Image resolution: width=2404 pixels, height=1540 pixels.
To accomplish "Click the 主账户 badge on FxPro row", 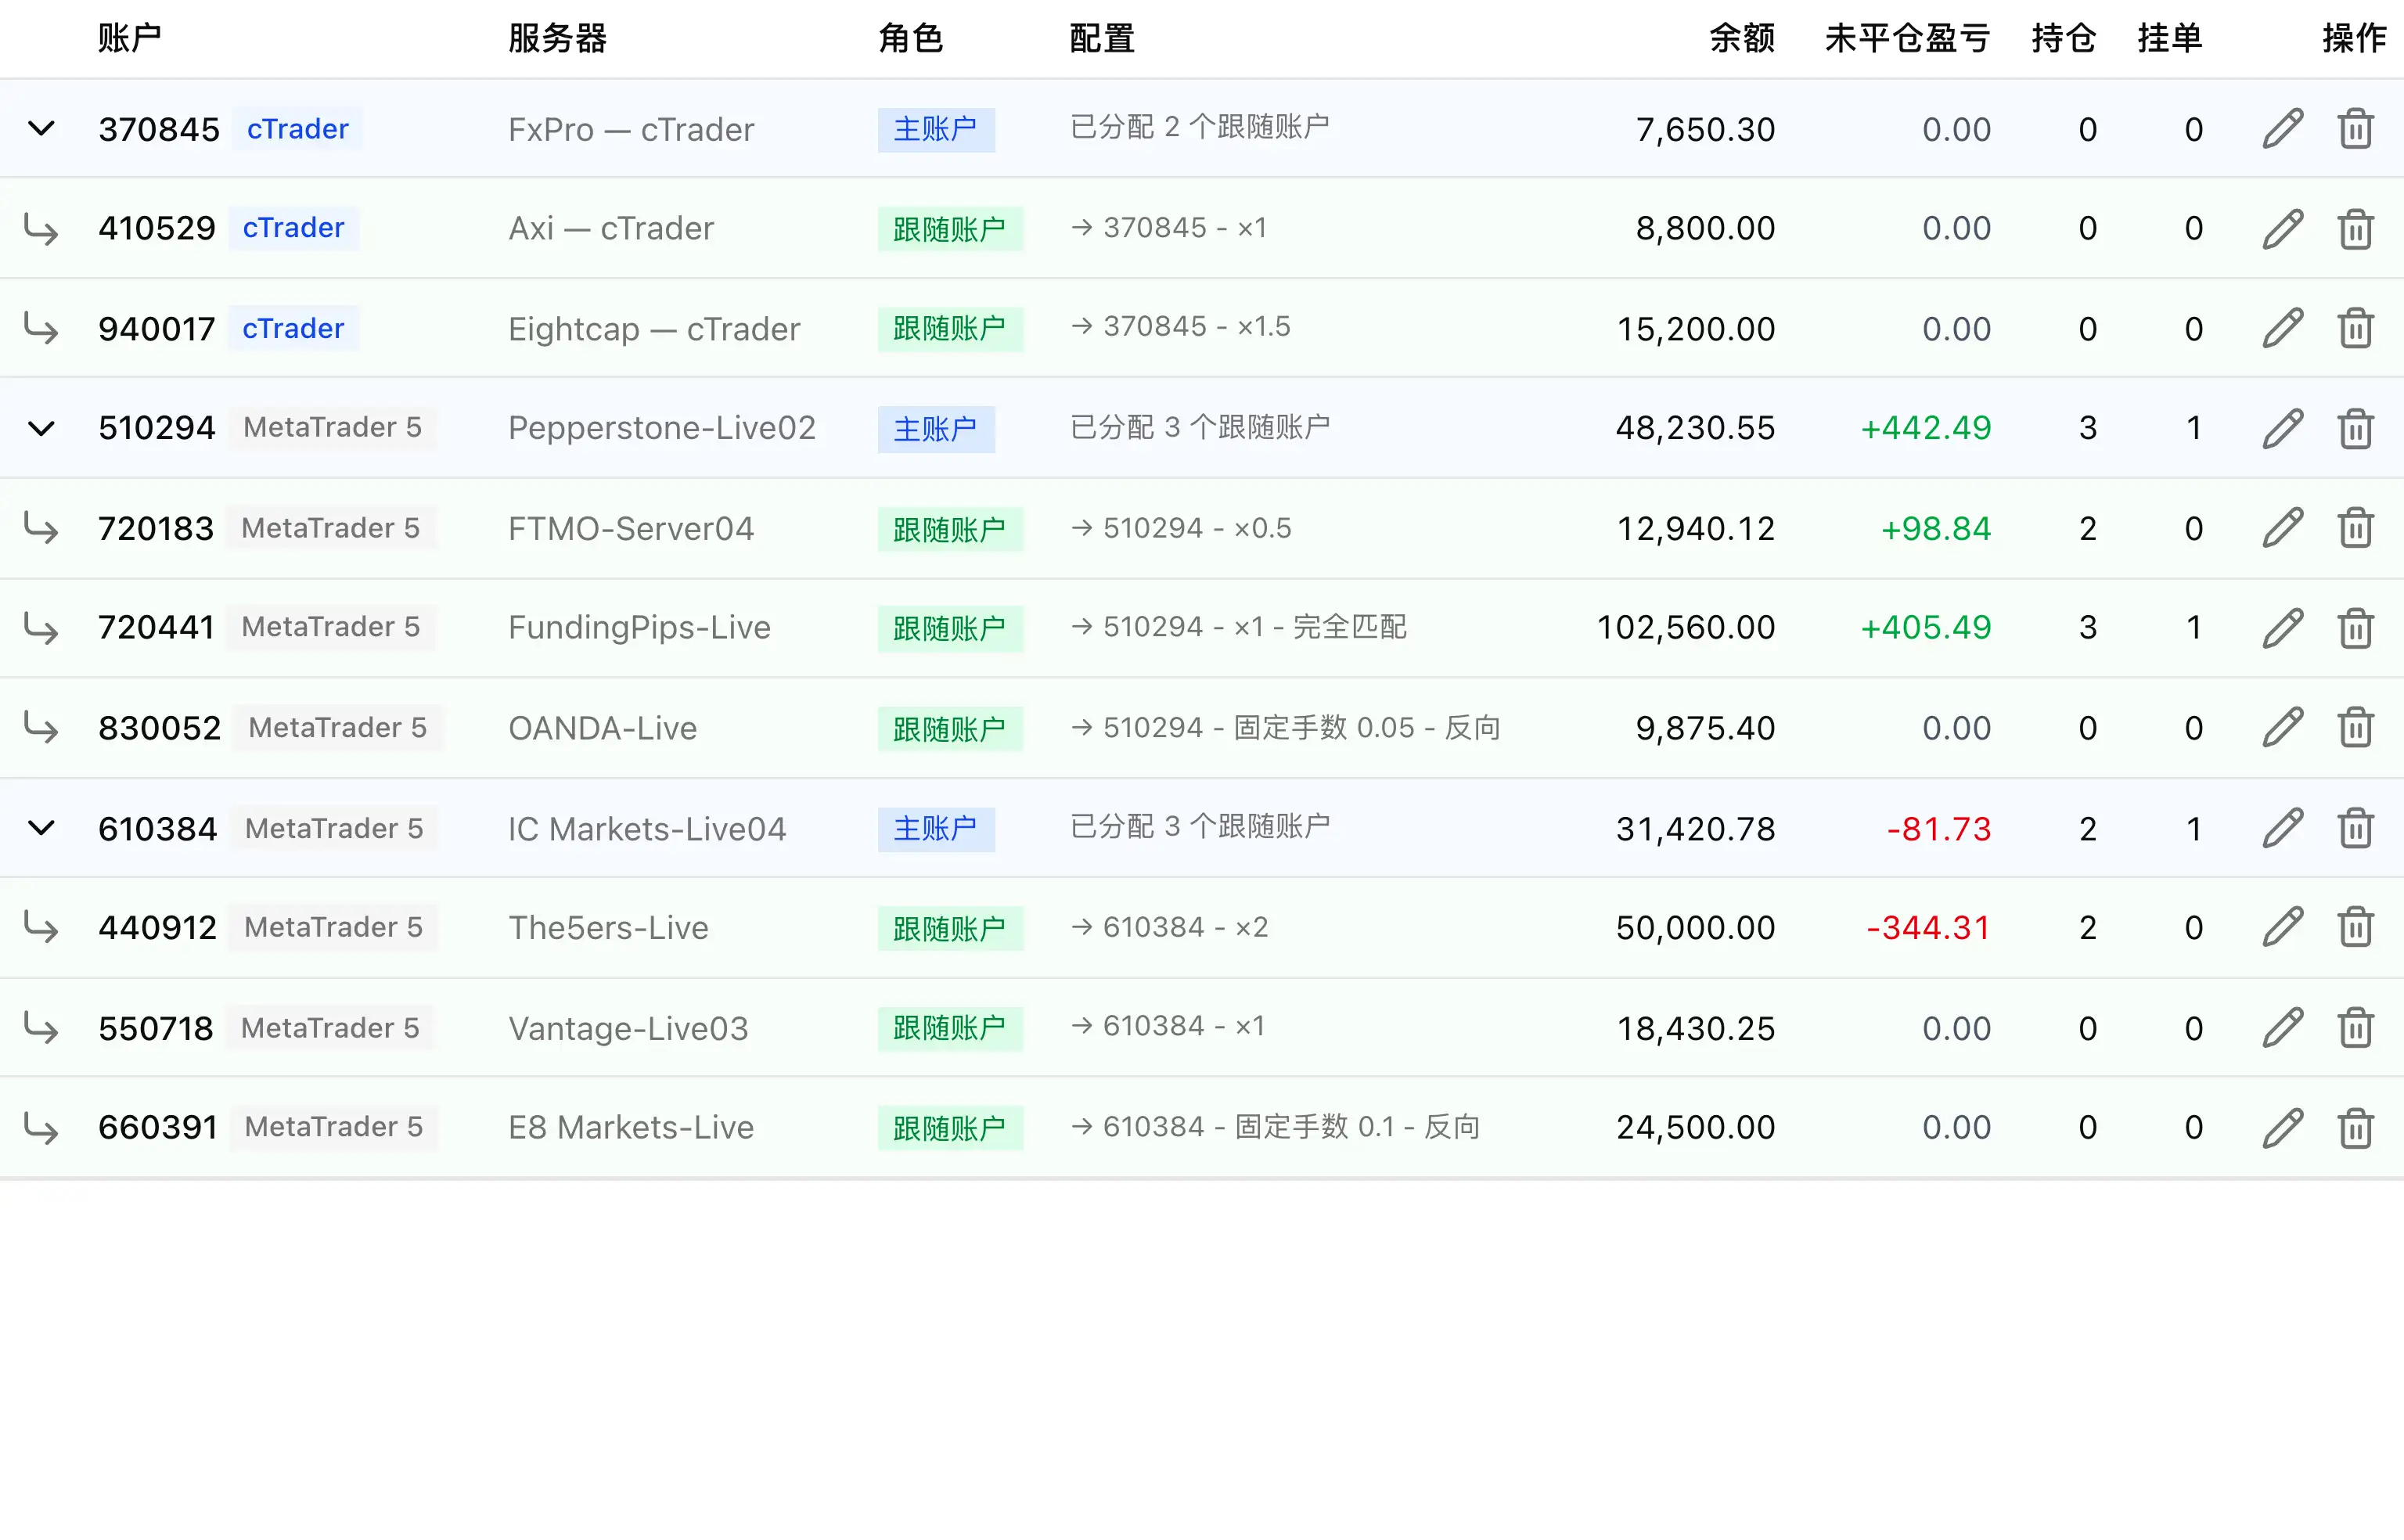I will click(936, 130).
